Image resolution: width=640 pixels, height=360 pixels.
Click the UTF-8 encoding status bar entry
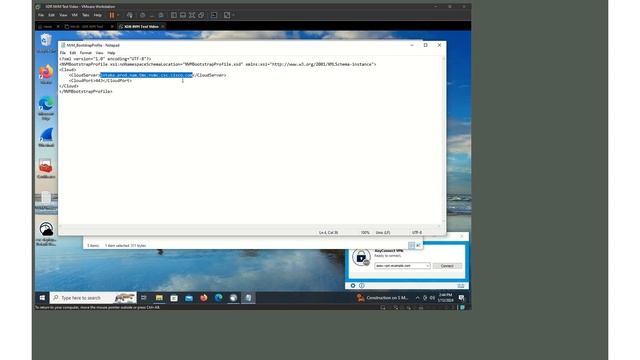pos(417,232)
